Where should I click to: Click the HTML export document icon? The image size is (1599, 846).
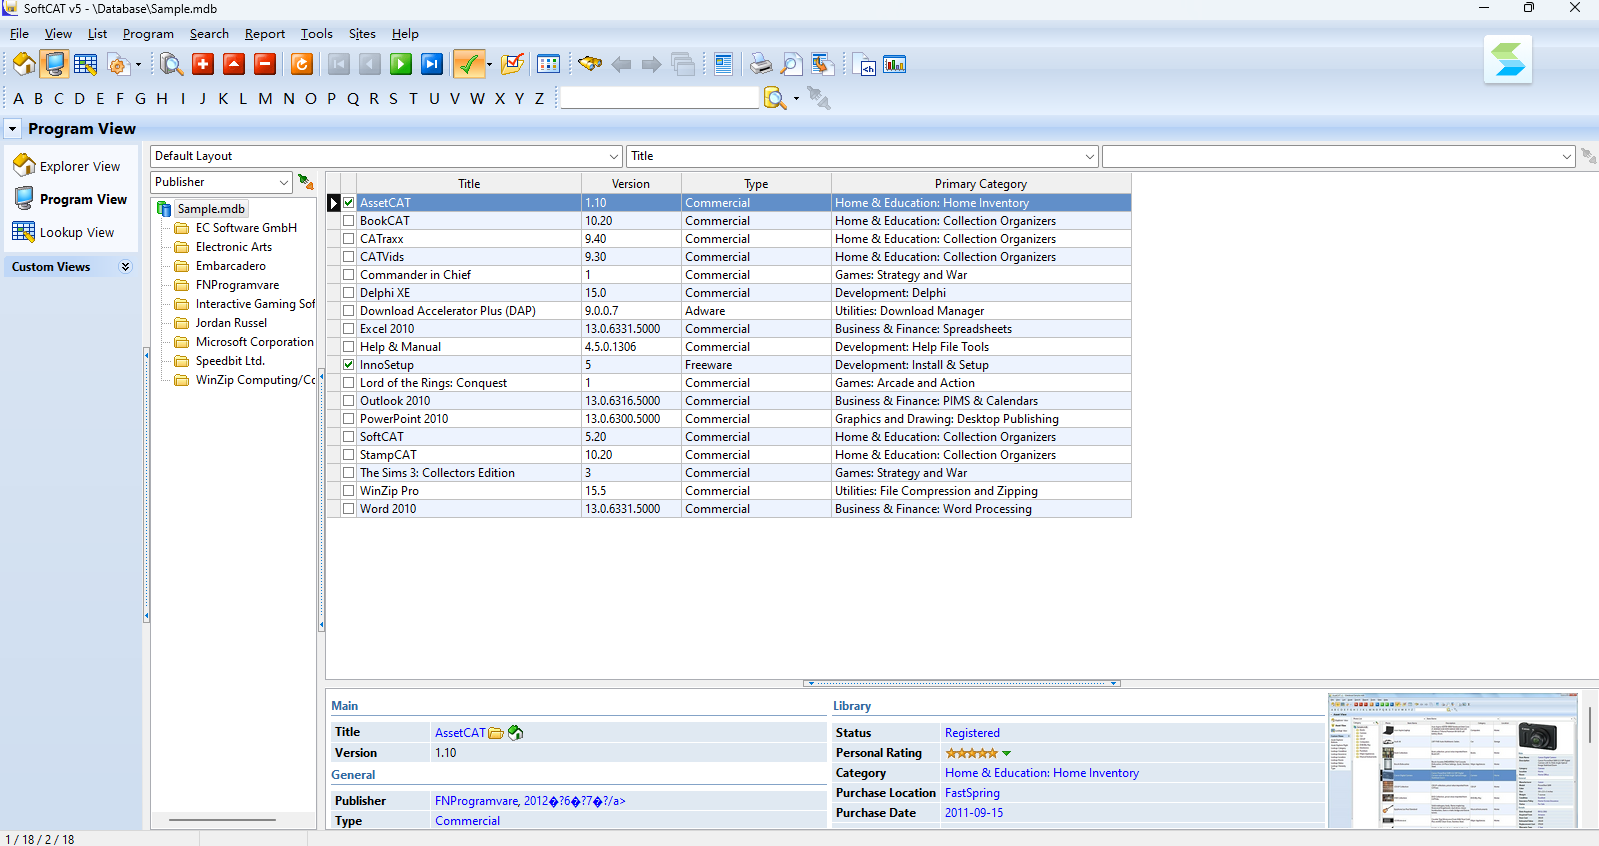tap(864, 65)
